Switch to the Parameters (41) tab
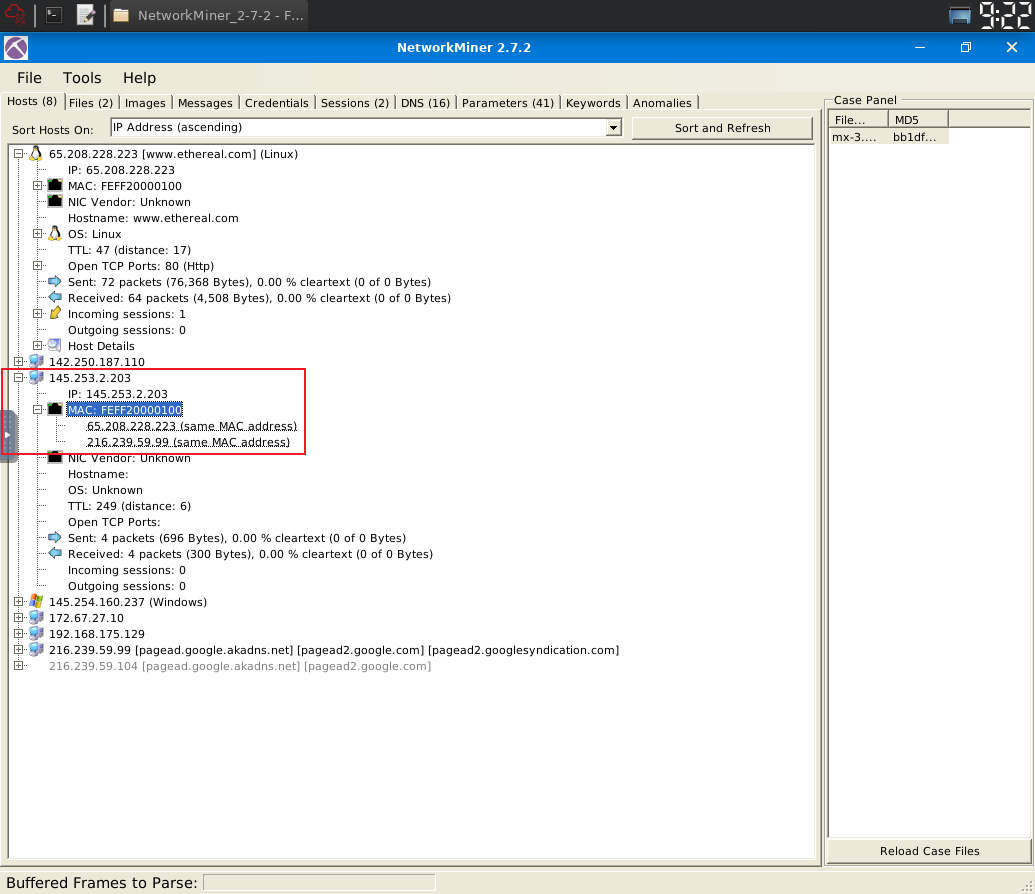 click(508, 102)
